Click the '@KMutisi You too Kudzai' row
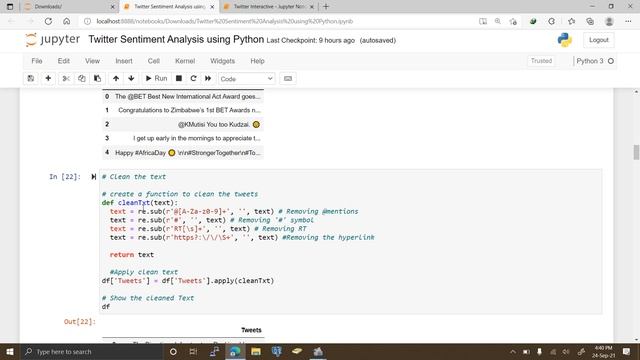This screenshot has height=360, width=640. tap(183, 124)
